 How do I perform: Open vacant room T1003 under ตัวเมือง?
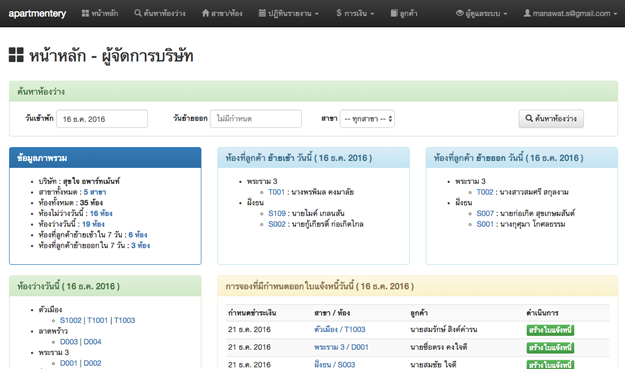click(124, 320)
